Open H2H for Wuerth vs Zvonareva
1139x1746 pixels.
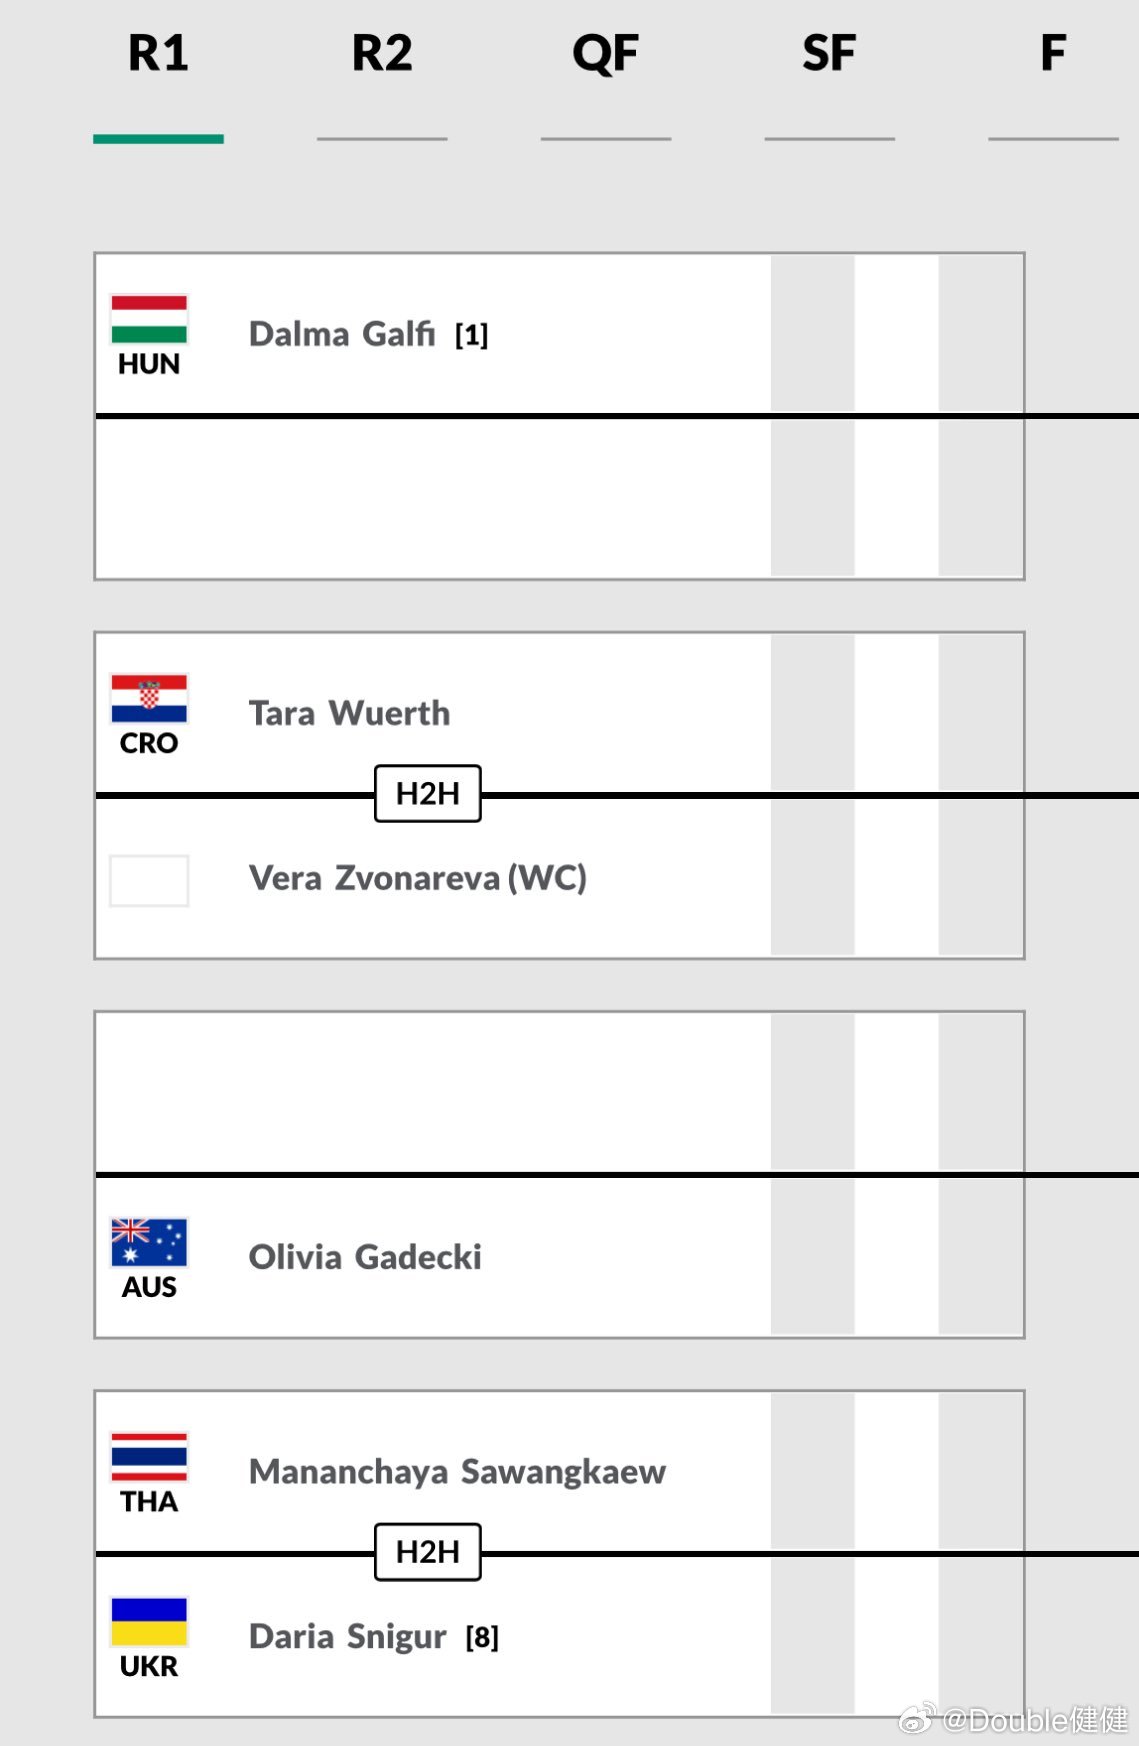[x=428, y=794]
